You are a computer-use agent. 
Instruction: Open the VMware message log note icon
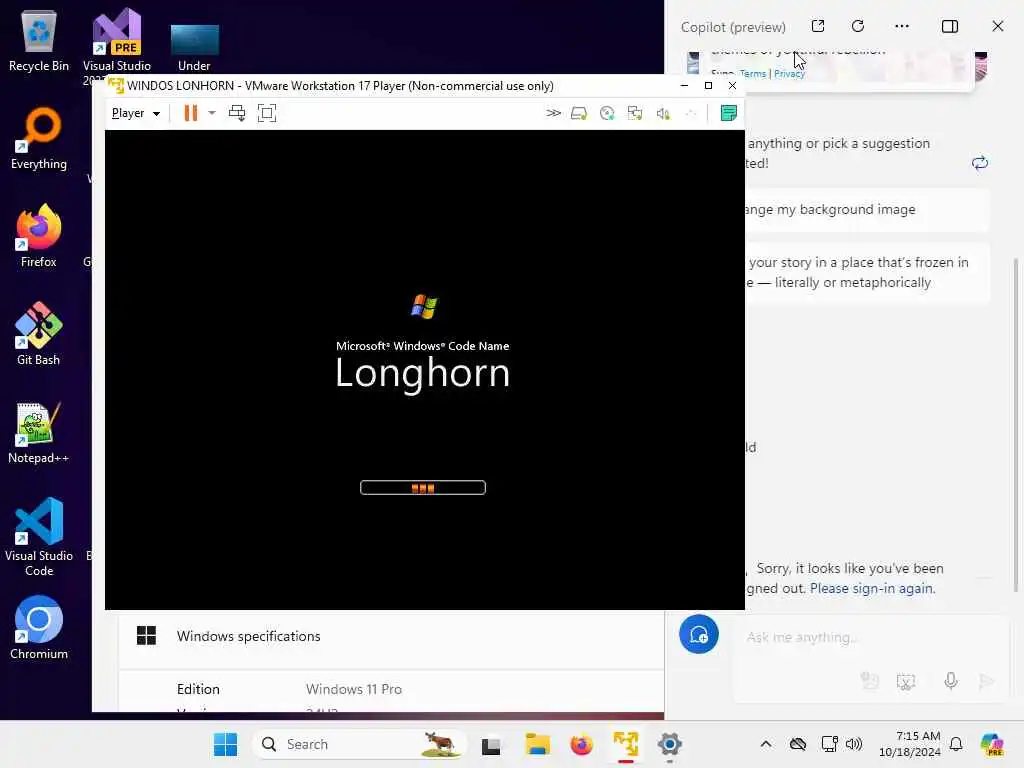coord(728,113)
